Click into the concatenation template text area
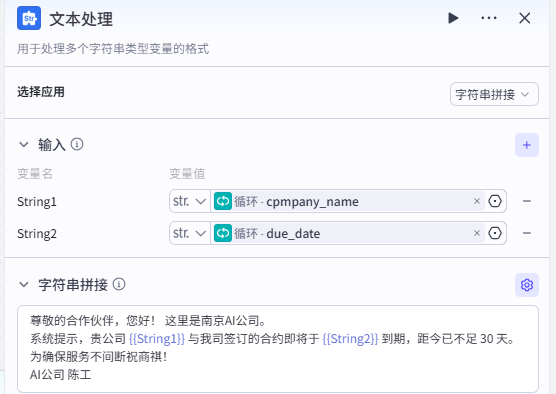The image size is (556, 394). click(x=278, y=349)
